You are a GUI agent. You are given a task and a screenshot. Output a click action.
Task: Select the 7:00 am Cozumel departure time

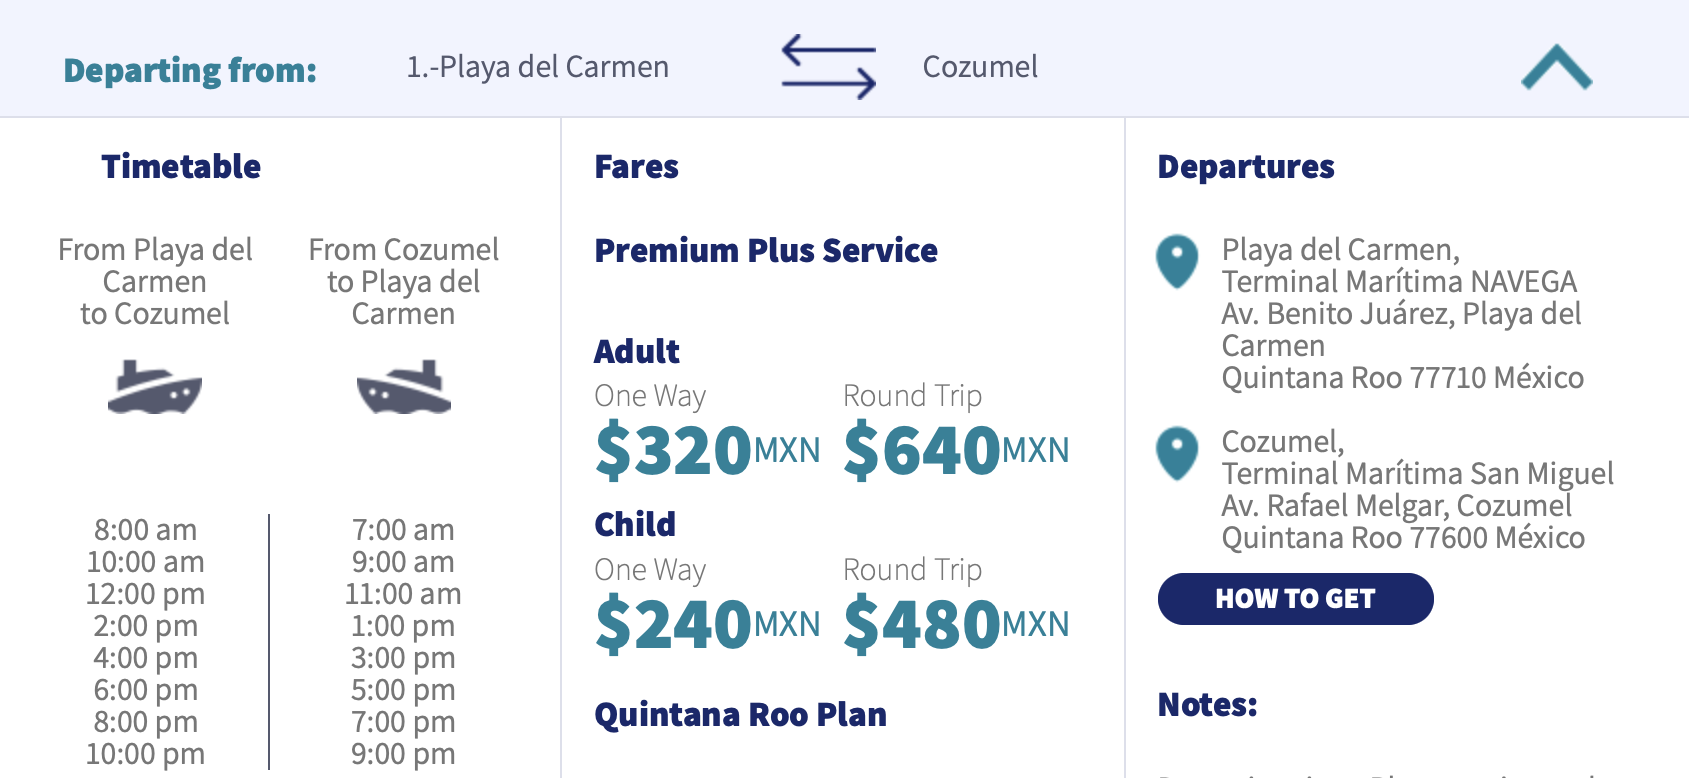[403, 529]
